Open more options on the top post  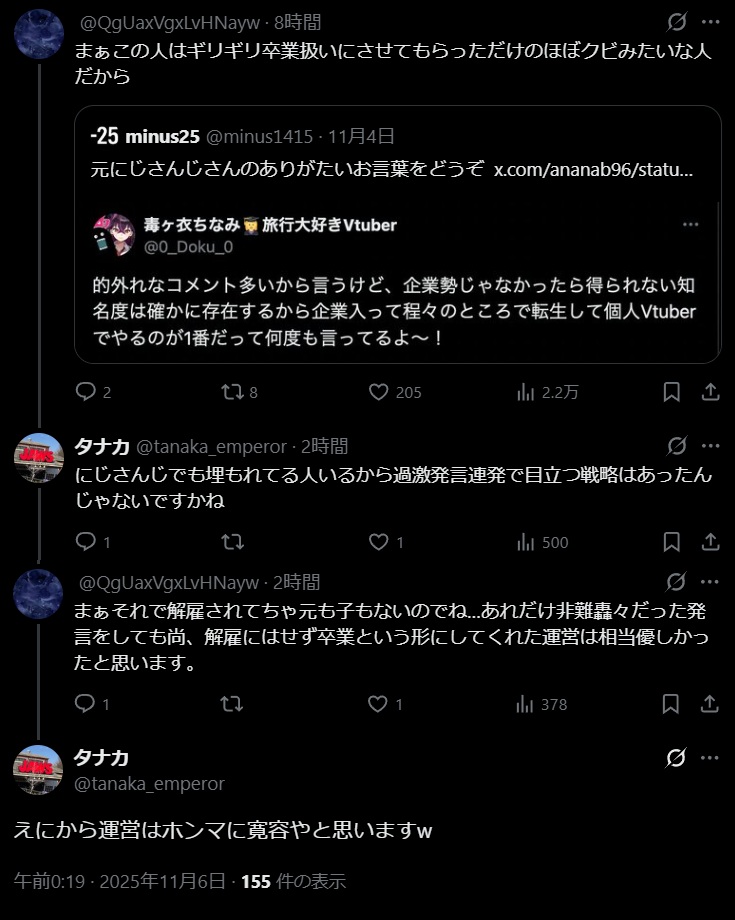(710, 22)
